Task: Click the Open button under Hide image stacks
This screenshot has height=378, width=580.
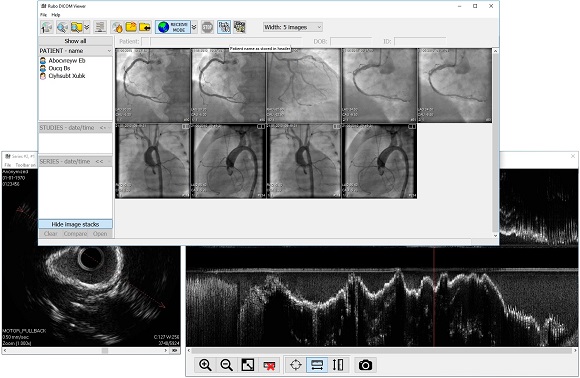Action: click(100, 234)
